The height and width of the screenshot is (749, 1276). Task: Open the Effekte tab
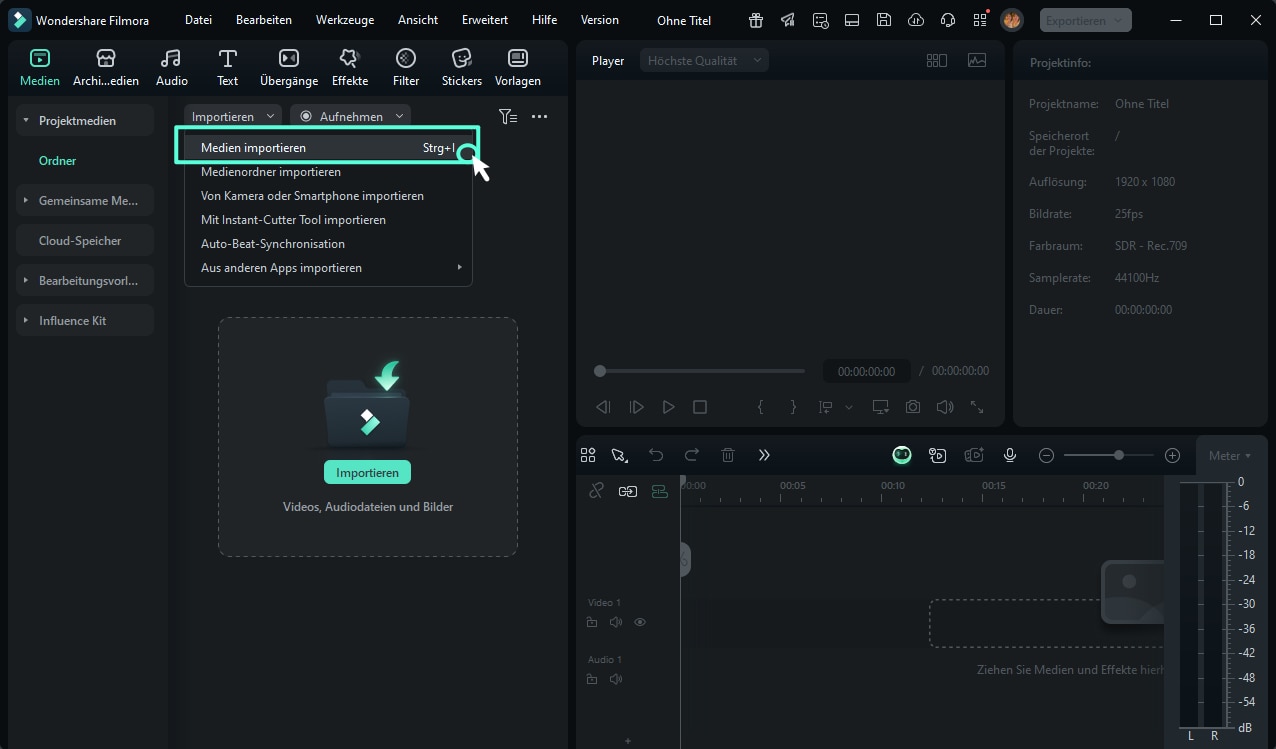350,68
